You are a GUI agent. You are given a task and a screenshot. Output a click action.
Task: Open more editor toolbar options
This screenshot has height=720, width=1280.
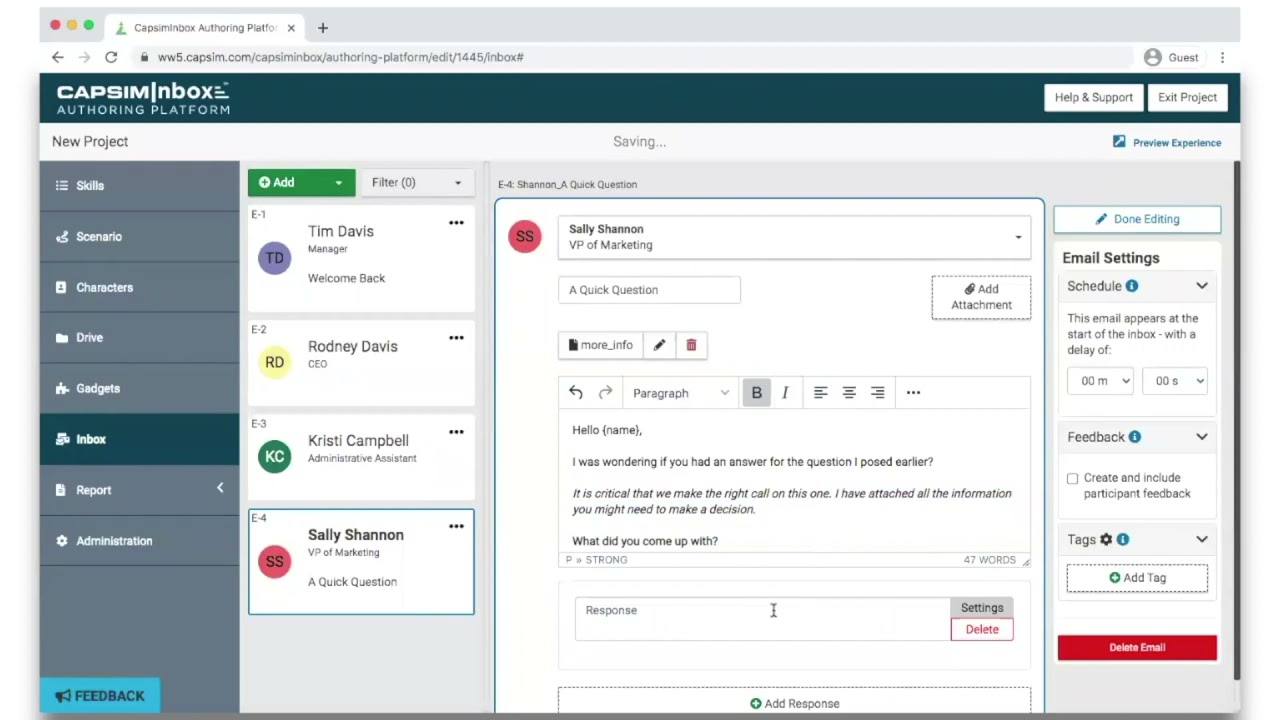coord(913,393)
